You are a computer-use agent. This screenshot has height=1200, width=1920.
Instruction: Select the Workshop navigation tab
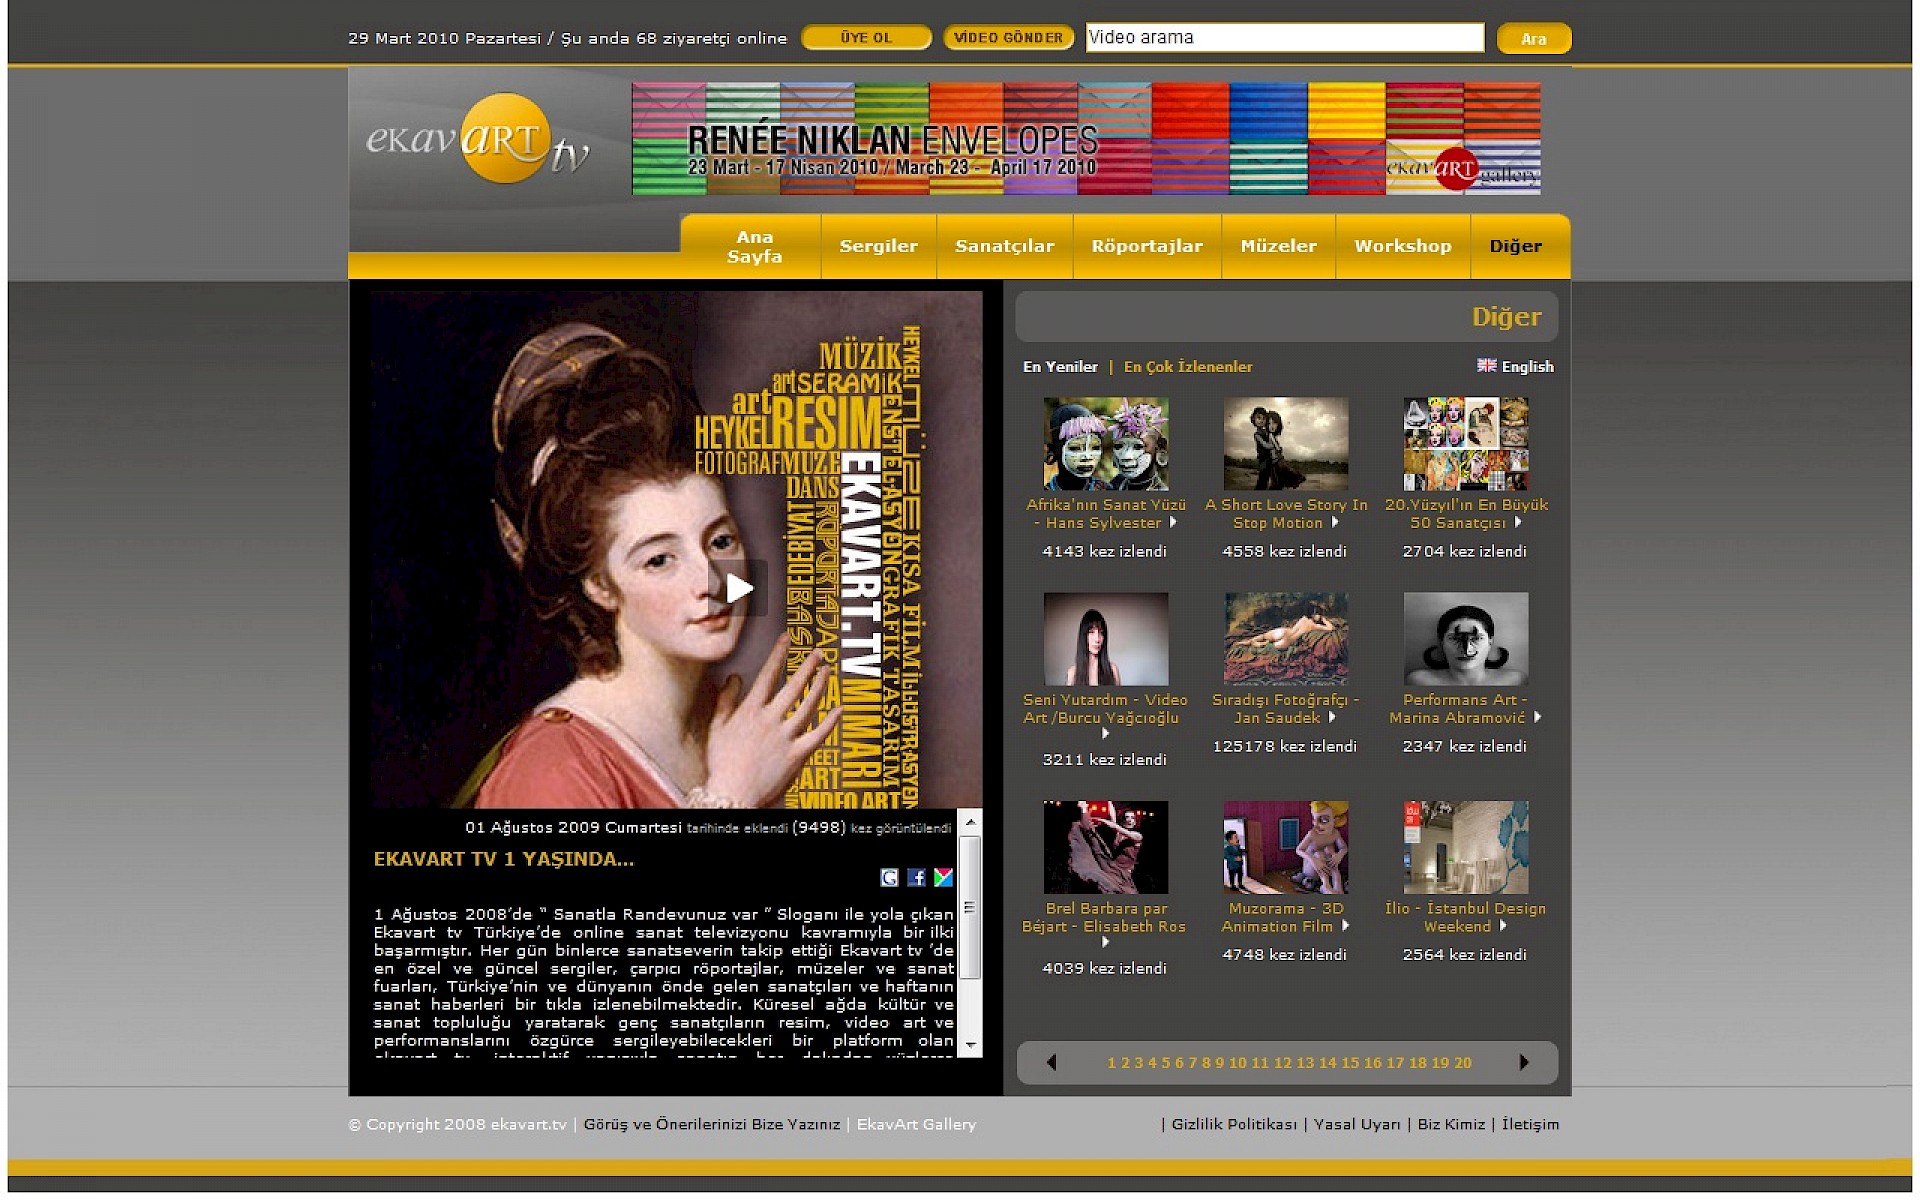(1402, 246)
